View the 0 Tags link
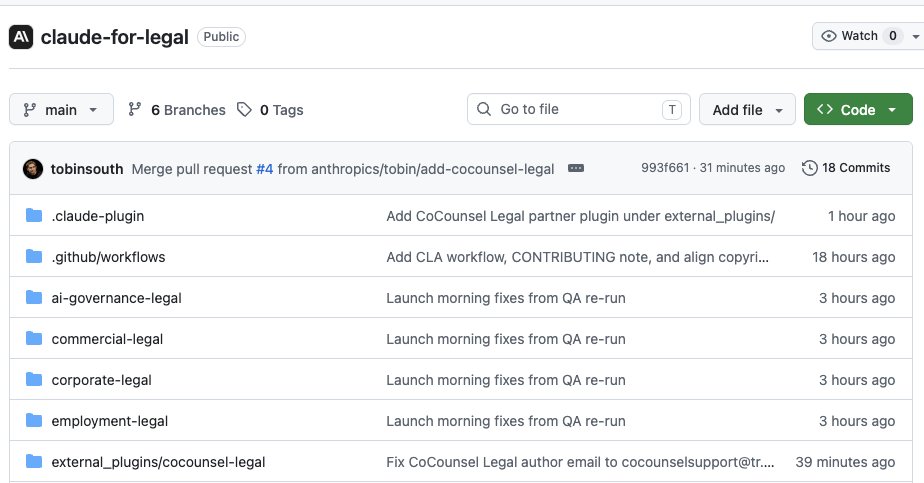The height and width of the screenshot is (483, 924). point(282,110)
